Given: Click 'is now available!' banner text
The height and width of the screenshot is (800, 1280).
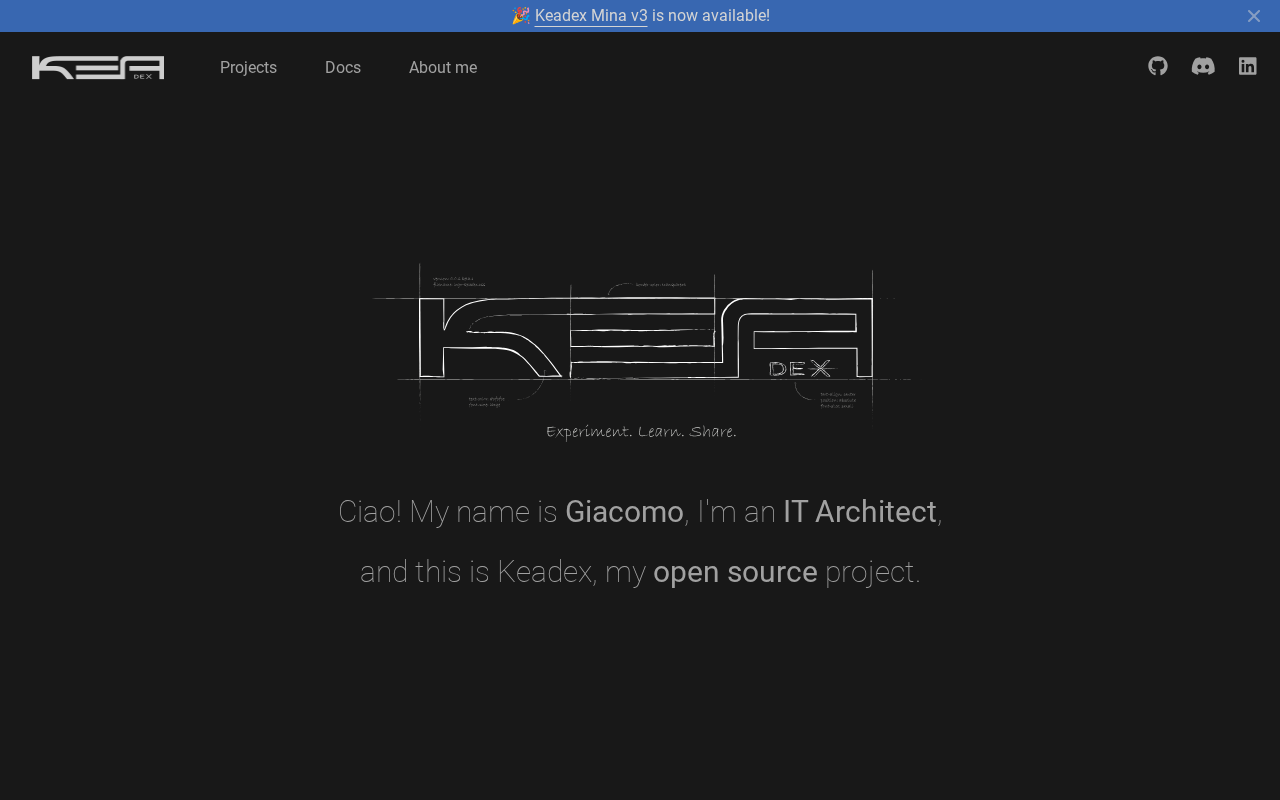Looking at the screenshot, I should coord(711,16).
